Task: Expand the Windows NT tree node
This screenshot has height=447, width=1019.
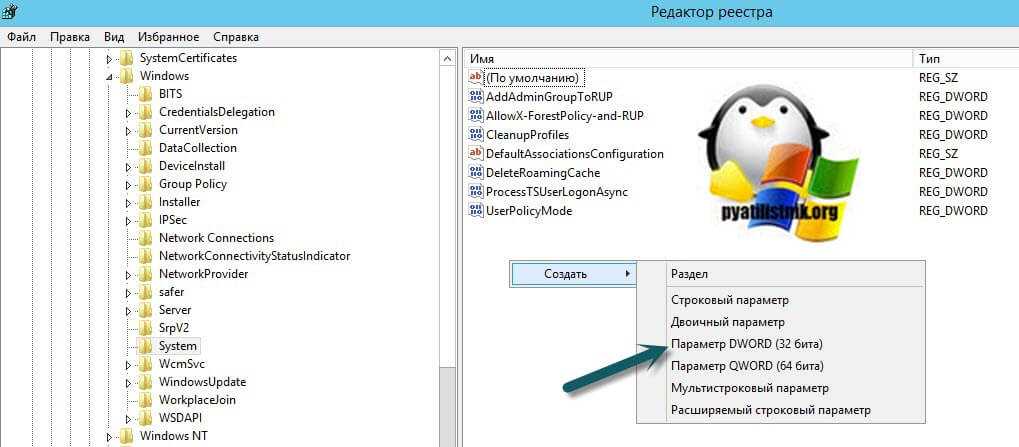Action: tap(109, 436)
